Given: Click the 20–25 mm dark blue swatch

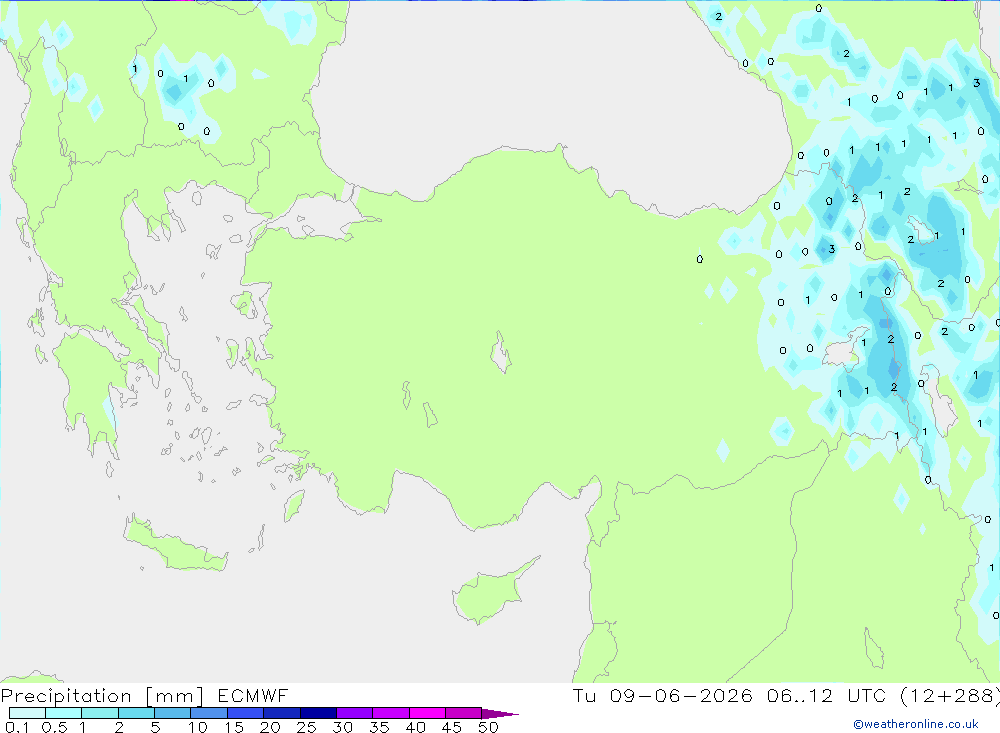Looking at the screenshot, I should [282, 713].
